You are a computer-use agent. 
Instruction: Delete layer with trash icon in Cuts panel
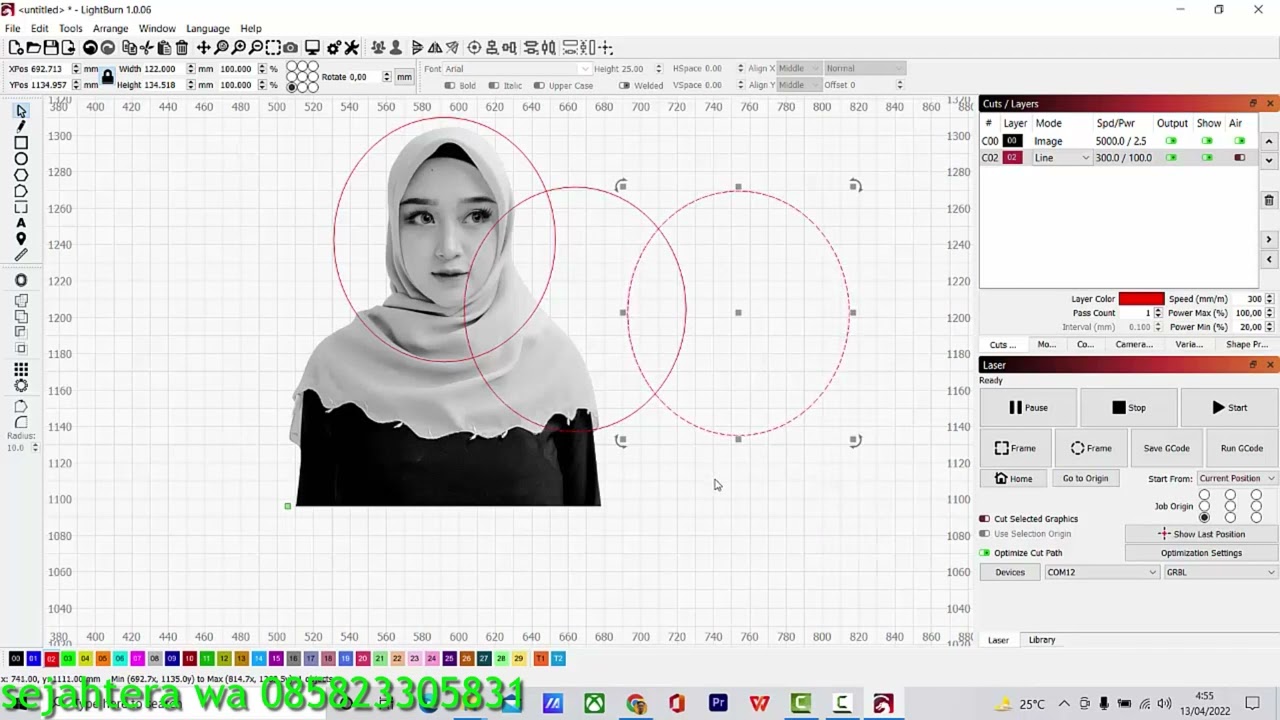[1269, 201]
